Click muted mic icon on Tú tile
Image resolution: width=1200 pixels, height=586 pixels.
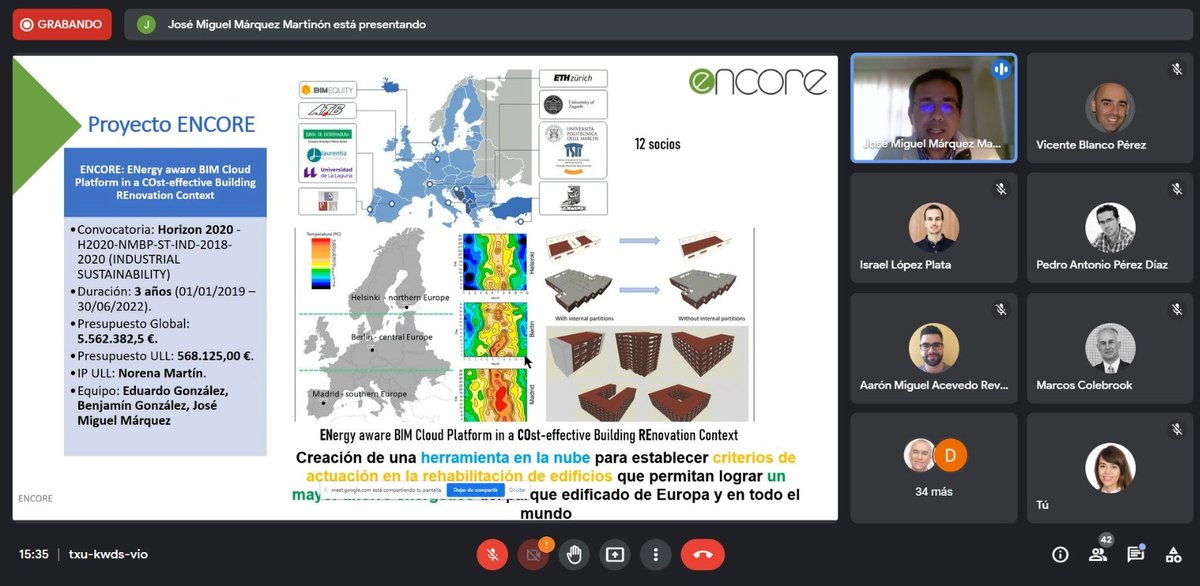[x=1177, y=429]
